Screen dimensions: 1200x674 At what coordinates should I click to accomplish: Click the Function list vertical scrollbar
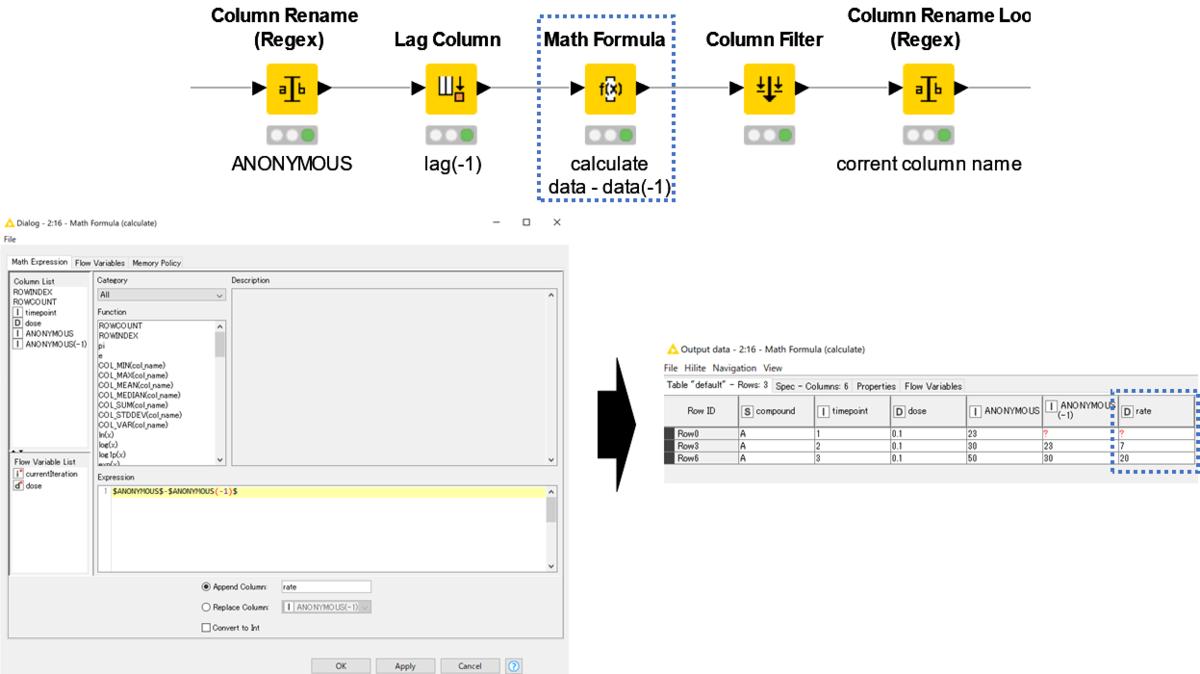221,392
